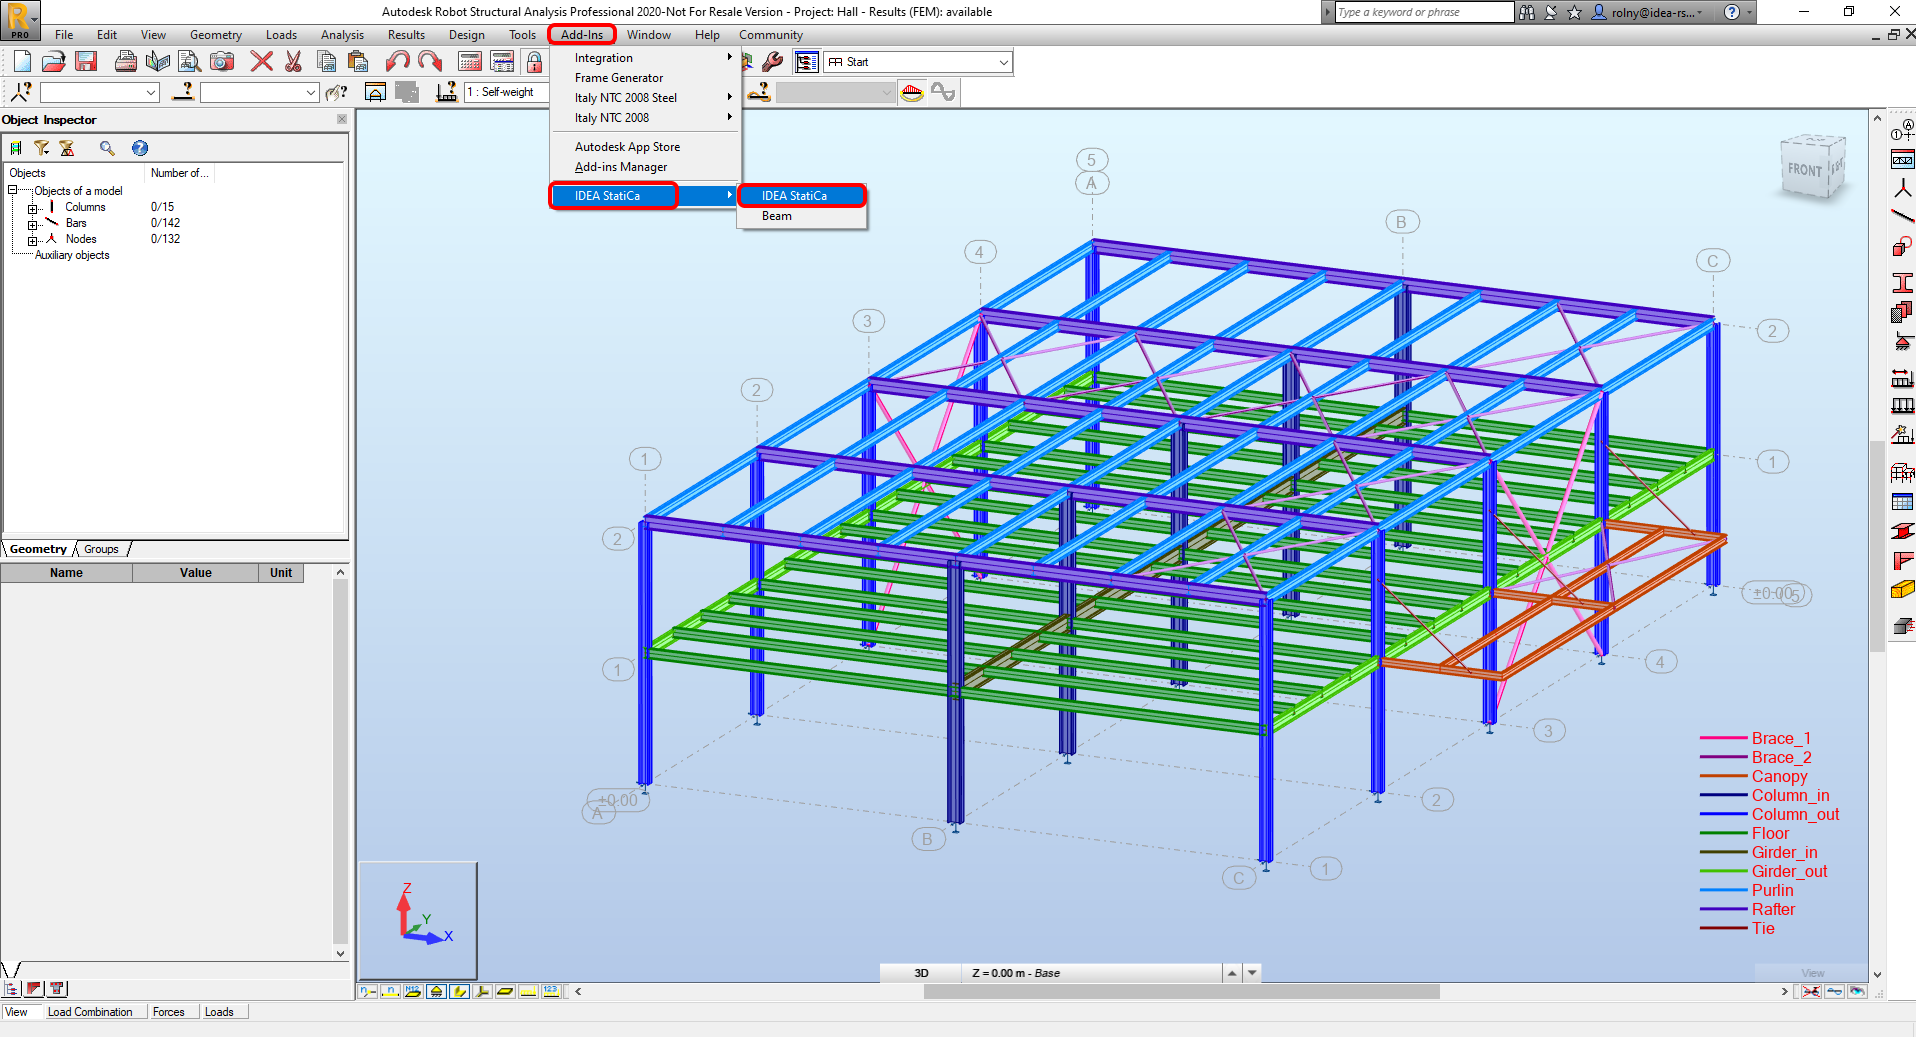Screen dimensions: 1916x1037
Task: Click the blue help icon in Object Inspector
Action: point(140,148)
